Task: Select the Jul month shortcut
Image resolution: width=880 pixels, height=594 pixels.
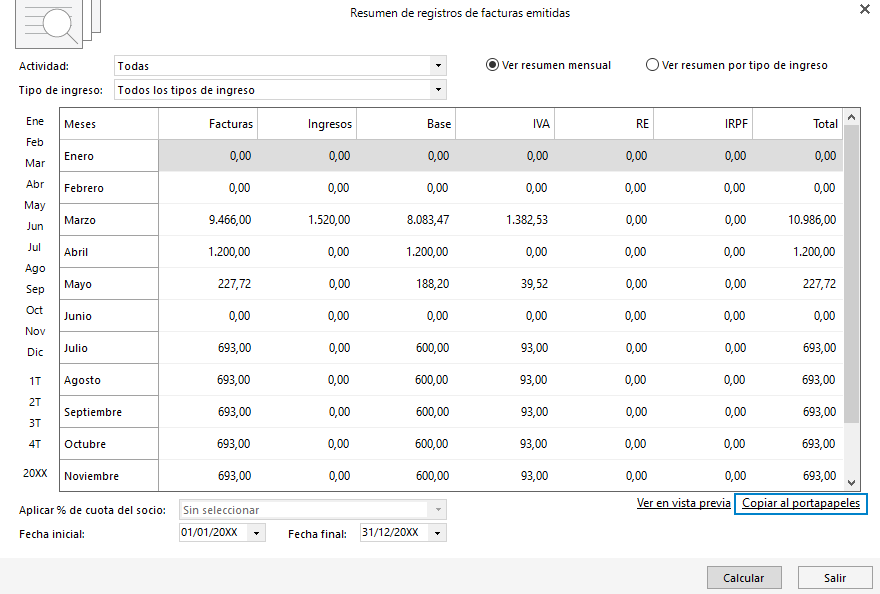Action: 35,247
